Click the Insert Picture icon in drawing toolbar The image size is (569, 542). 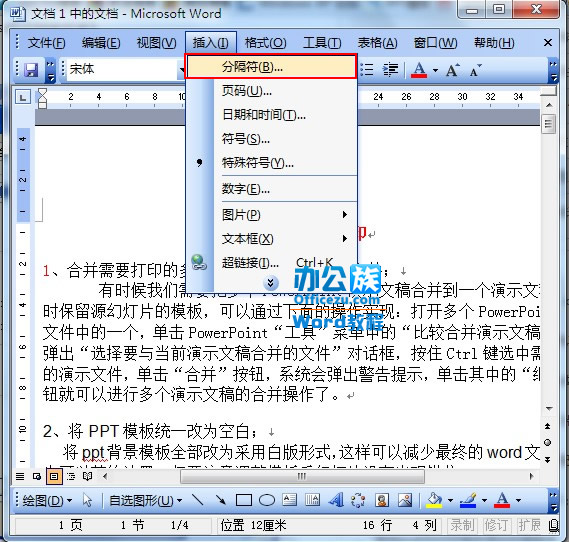(x=405, y=500)
